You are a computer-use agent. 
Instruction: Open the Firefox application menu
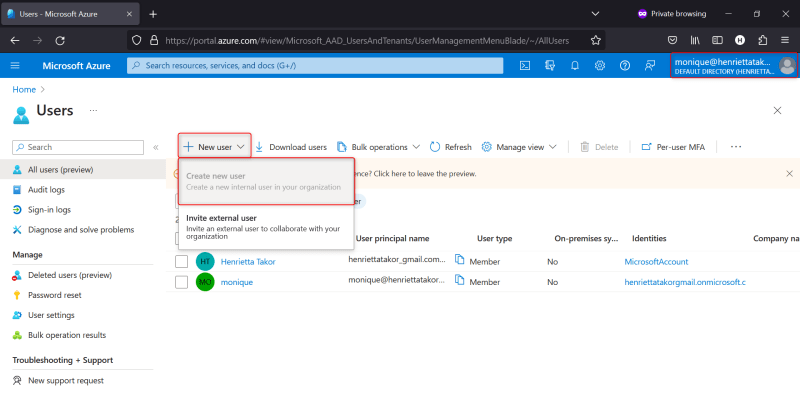(x=785, y=40)
